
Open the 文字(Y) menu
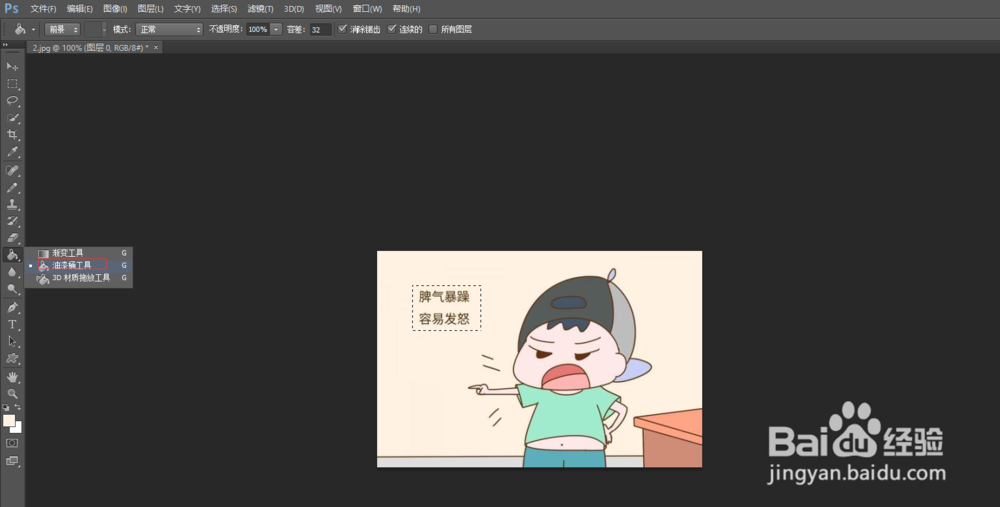(188, 9)
